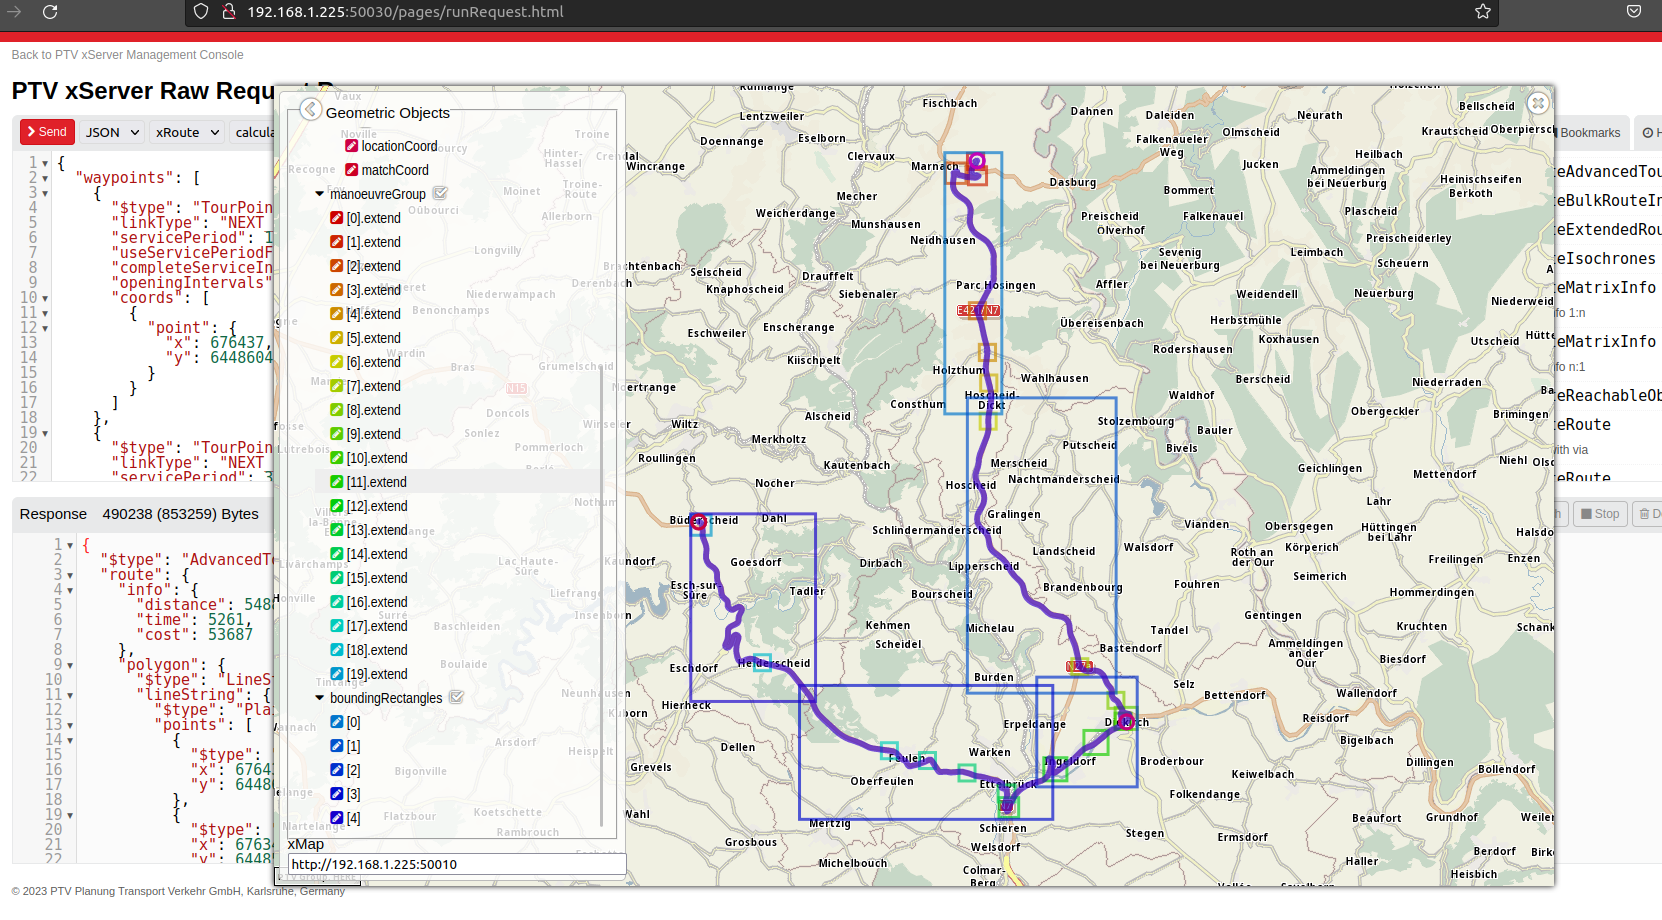The height and width of the screenshot is (920, 1662).
Task: Click the locationCoord pencil icon
Action: 352,146
